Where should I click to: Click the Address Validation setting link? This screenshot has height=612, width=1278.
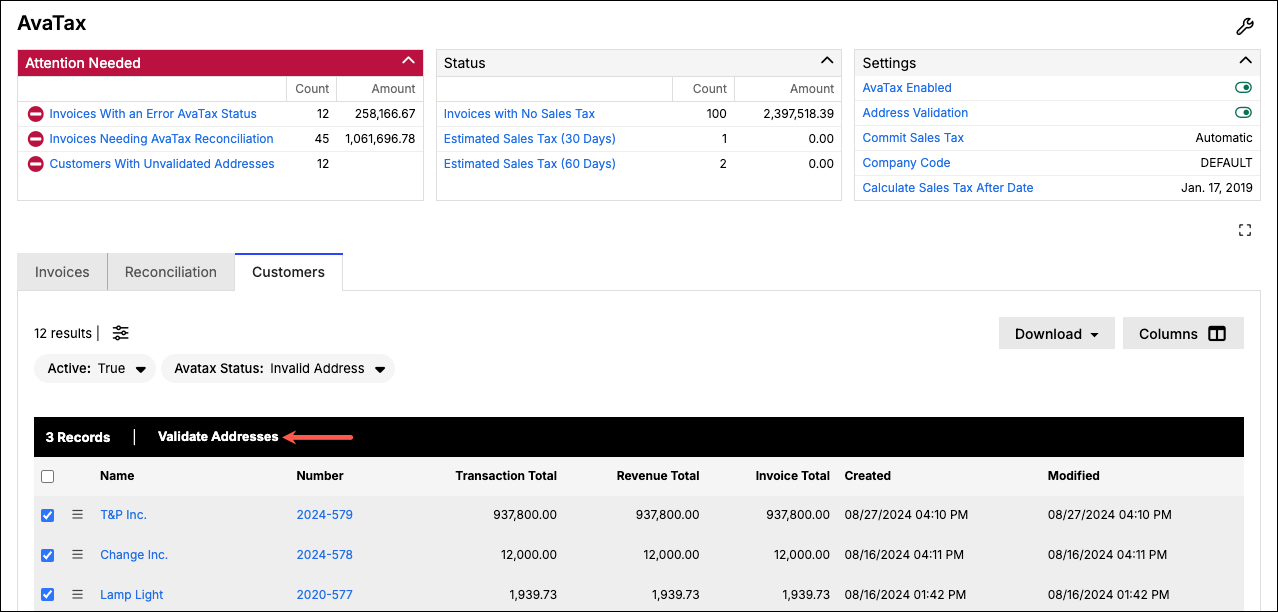click(x=915, y=113)
